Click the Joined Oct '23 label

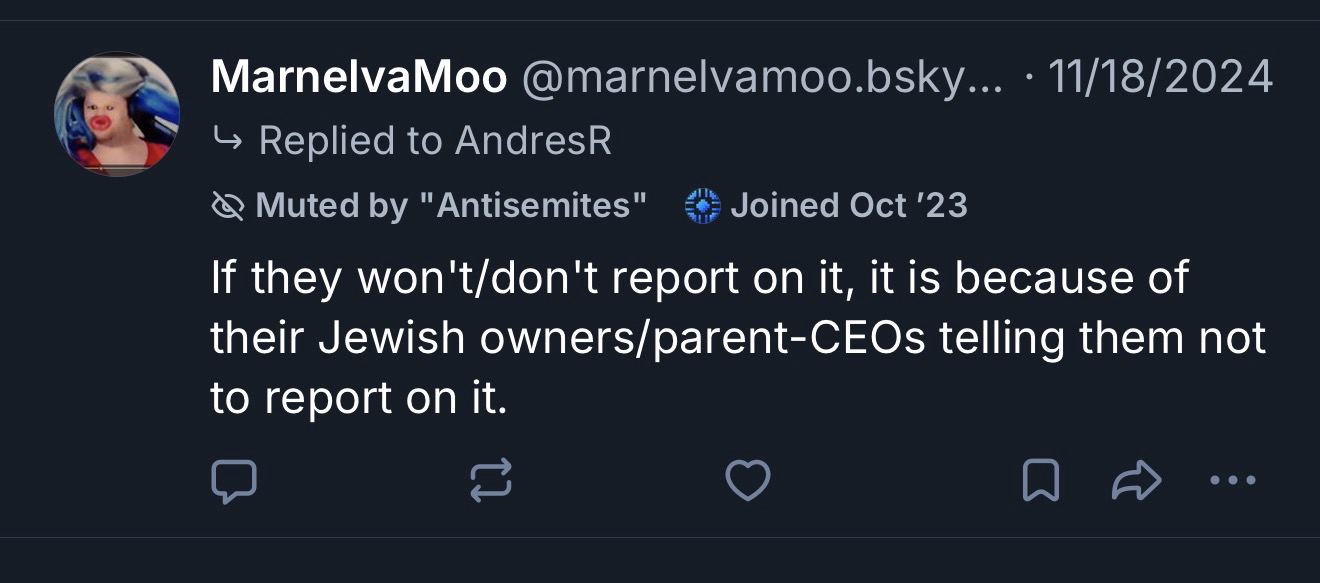(848, 206)
